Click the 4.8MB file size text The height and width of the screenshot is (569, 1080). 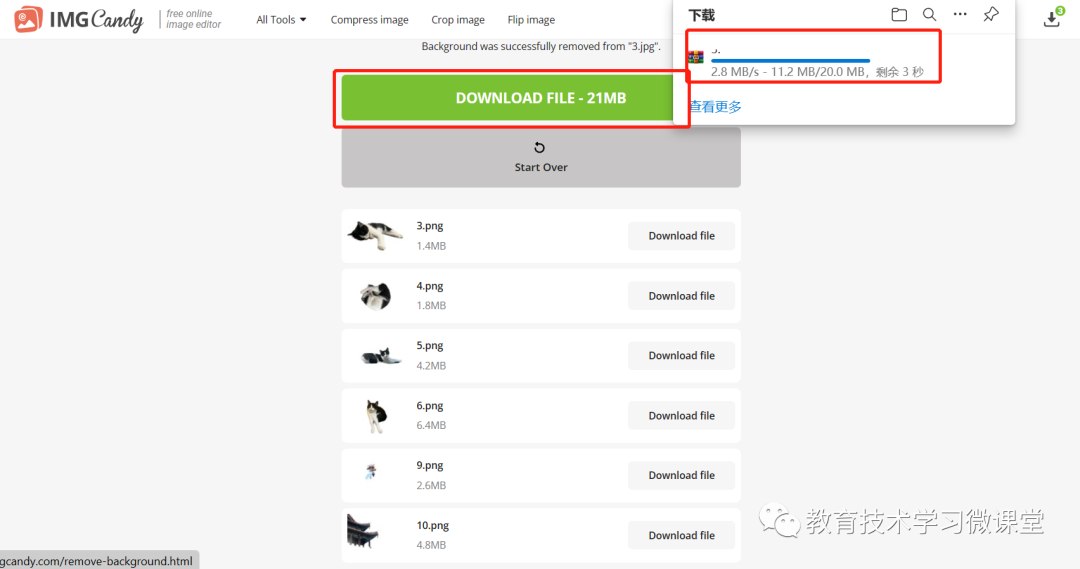[431, 545]
